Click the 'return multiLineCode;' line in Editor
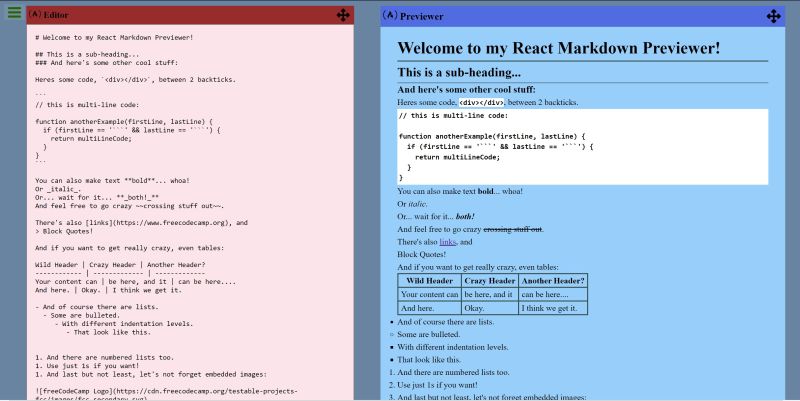800x401 pixels. click(x=91, y=138)
